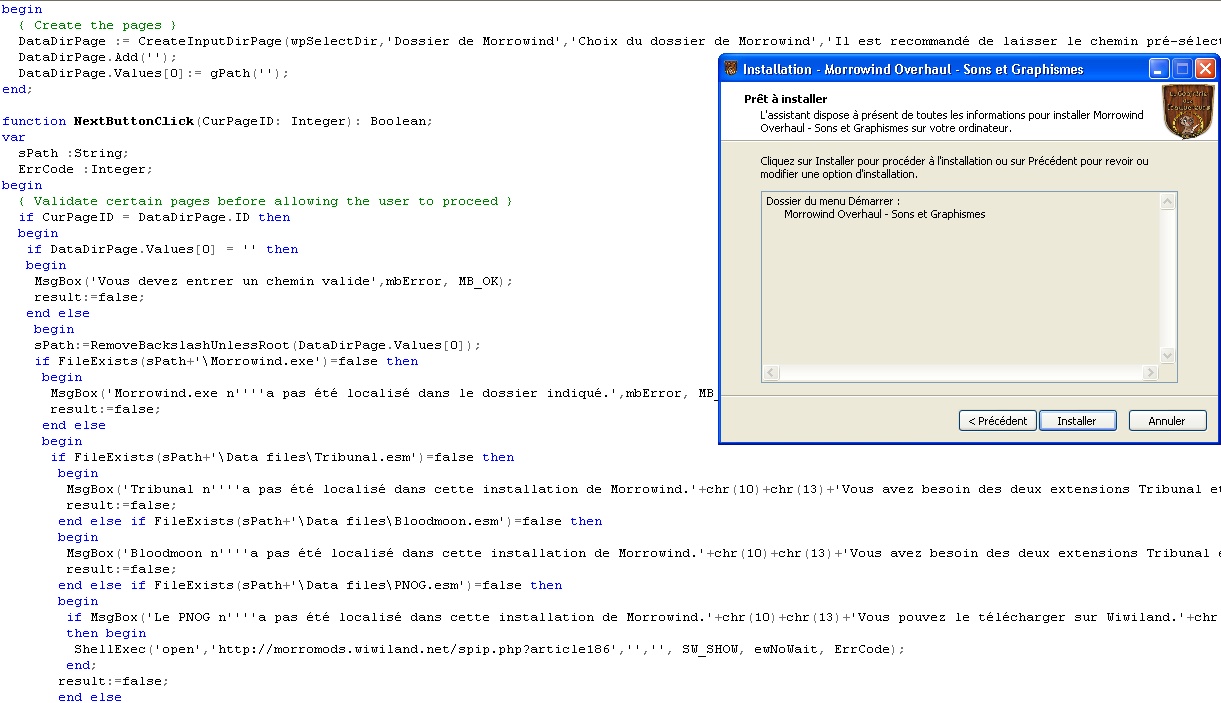Click the ShellExec wiwiland URL code line
The image size is (1221, 703).
tap(489, 649)
